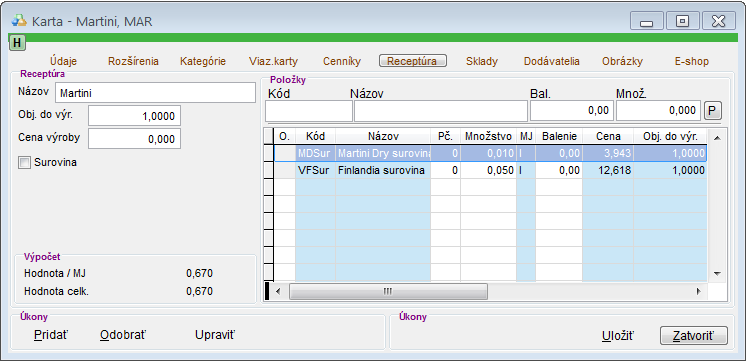Select the Finlandia surovina row

point(490,170)
